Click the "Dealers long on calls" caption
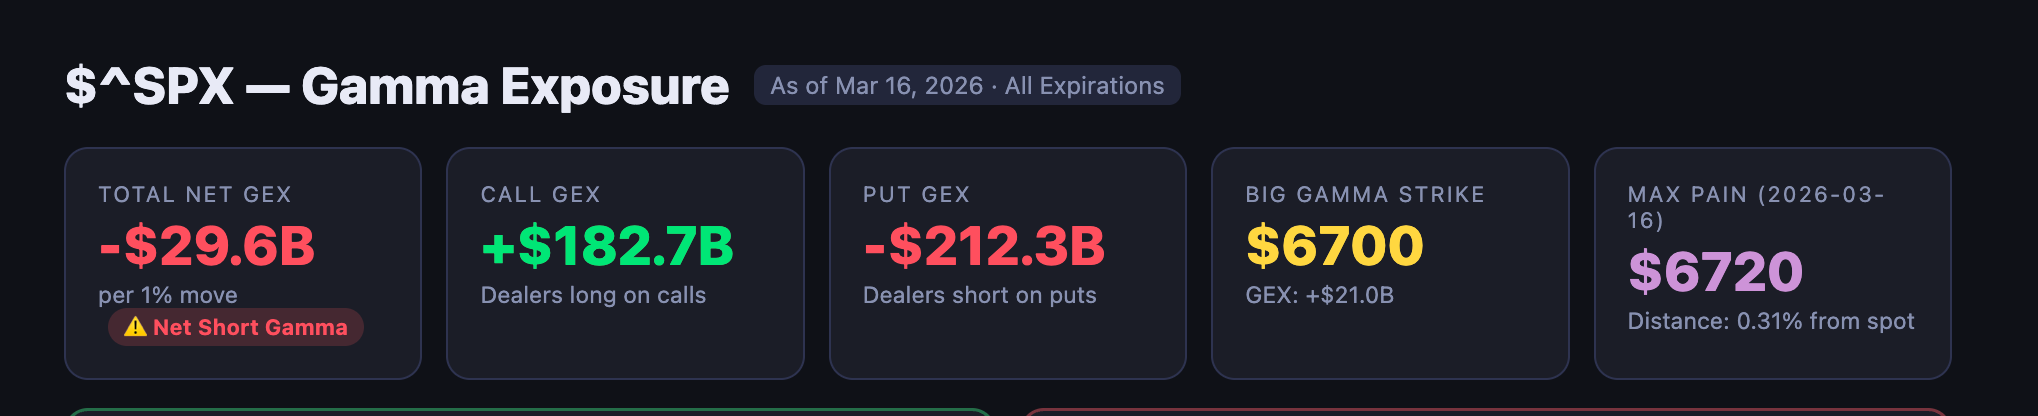 (593, 295)
